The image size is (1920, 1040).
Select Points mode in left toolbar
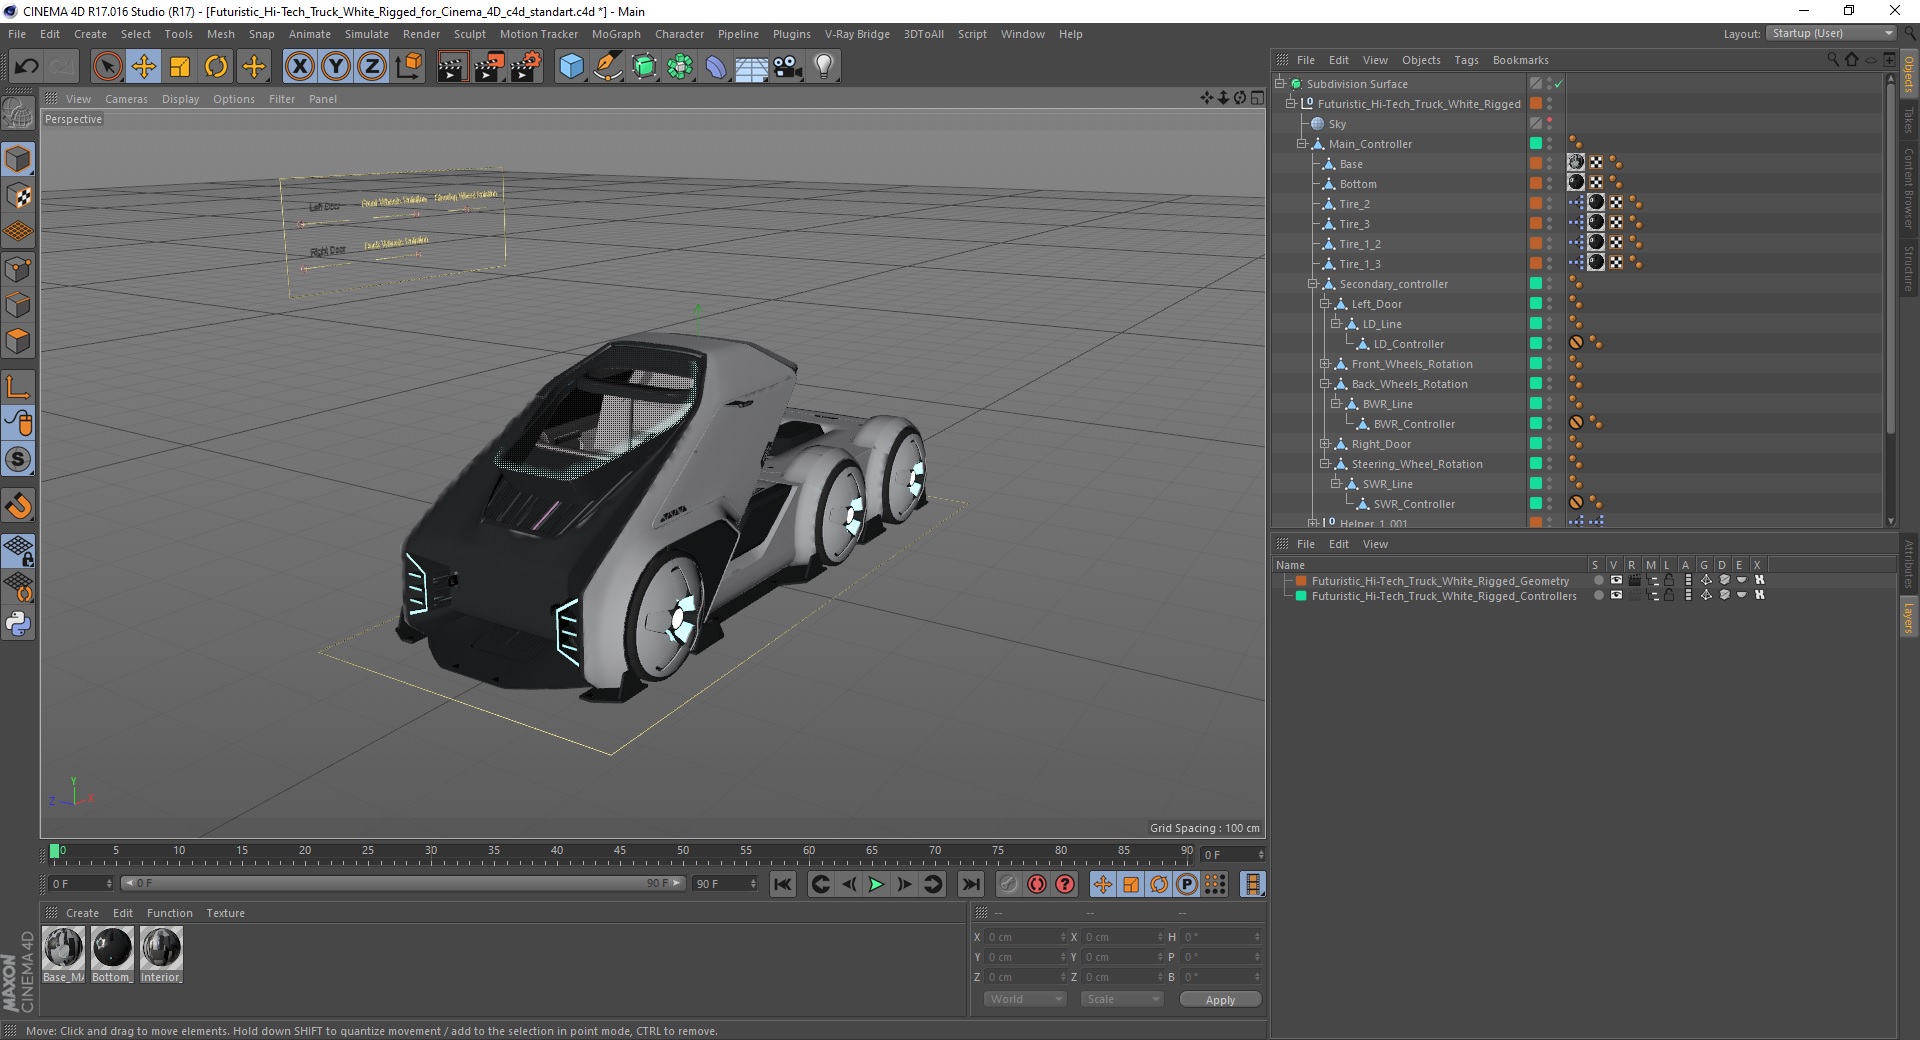(x=18, y=269)
